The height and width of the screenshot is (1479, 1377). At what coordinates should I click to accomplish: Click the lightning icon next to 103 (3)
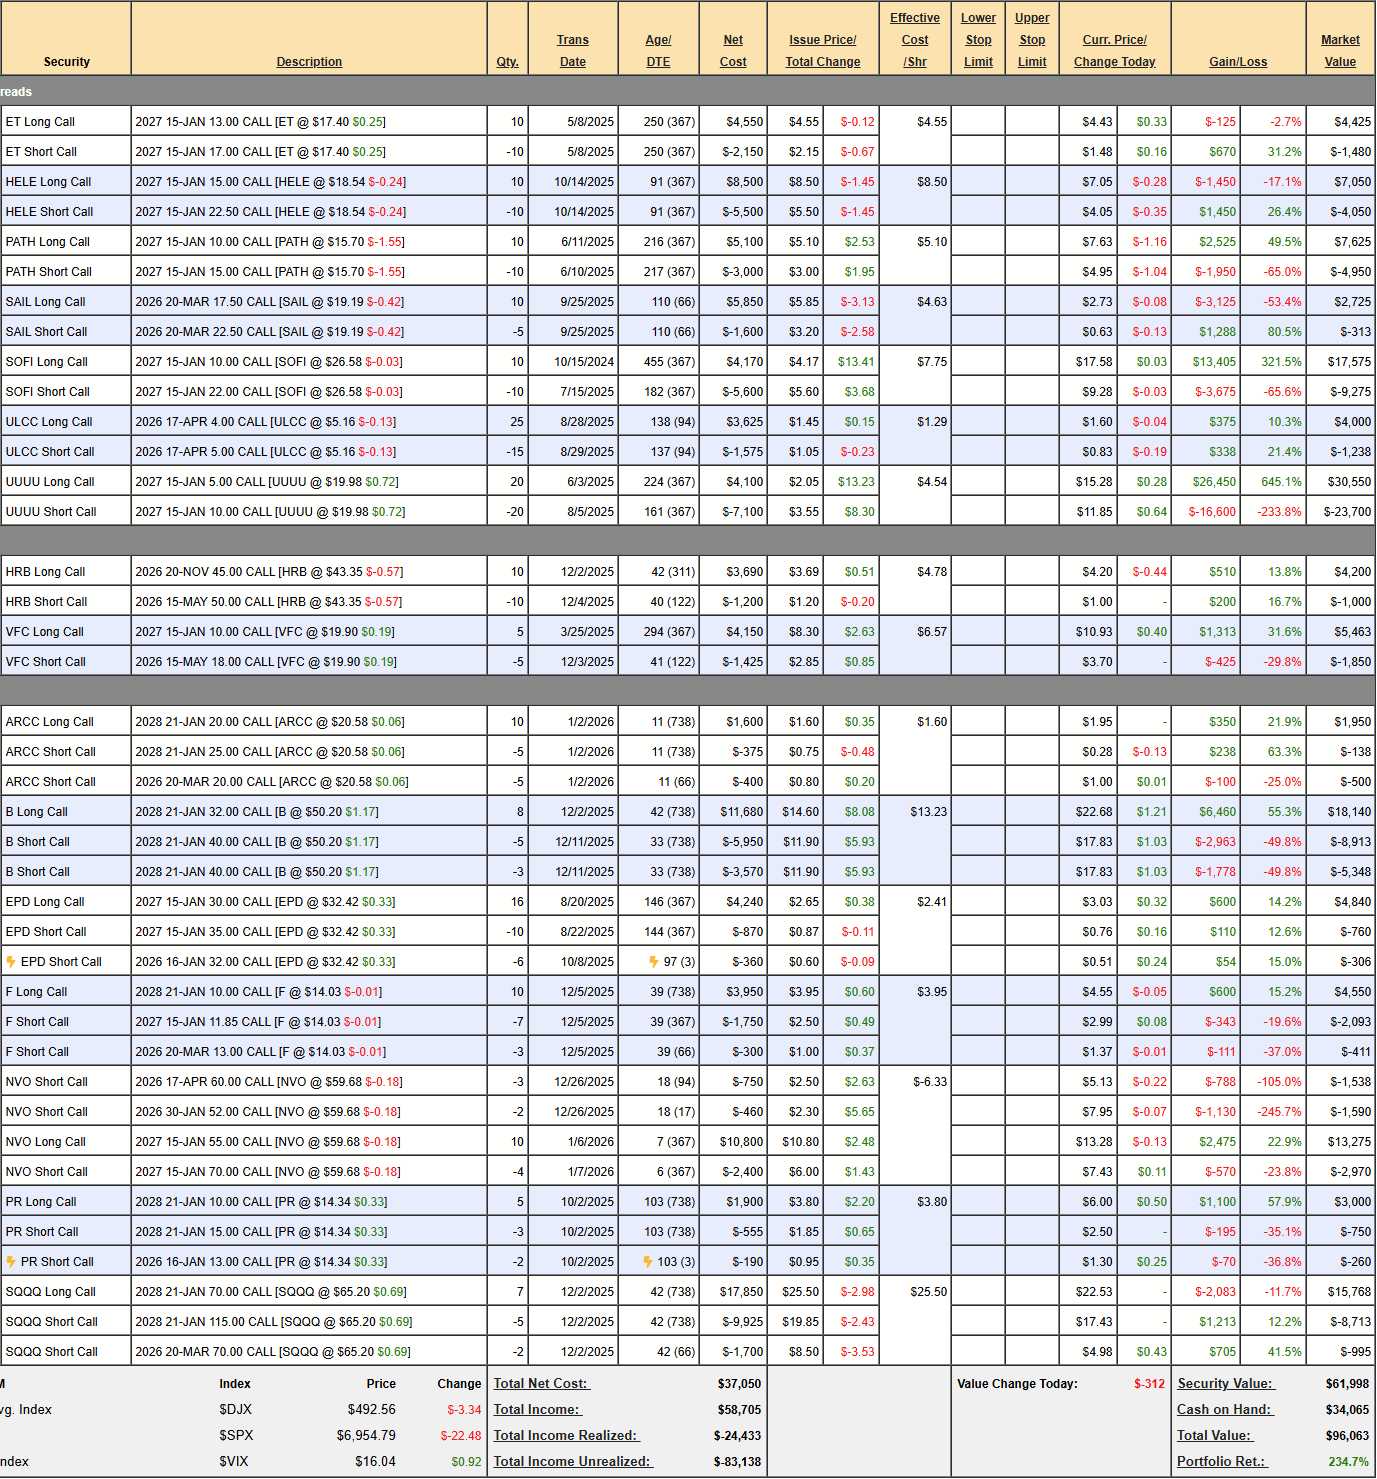pos(648,1262)
